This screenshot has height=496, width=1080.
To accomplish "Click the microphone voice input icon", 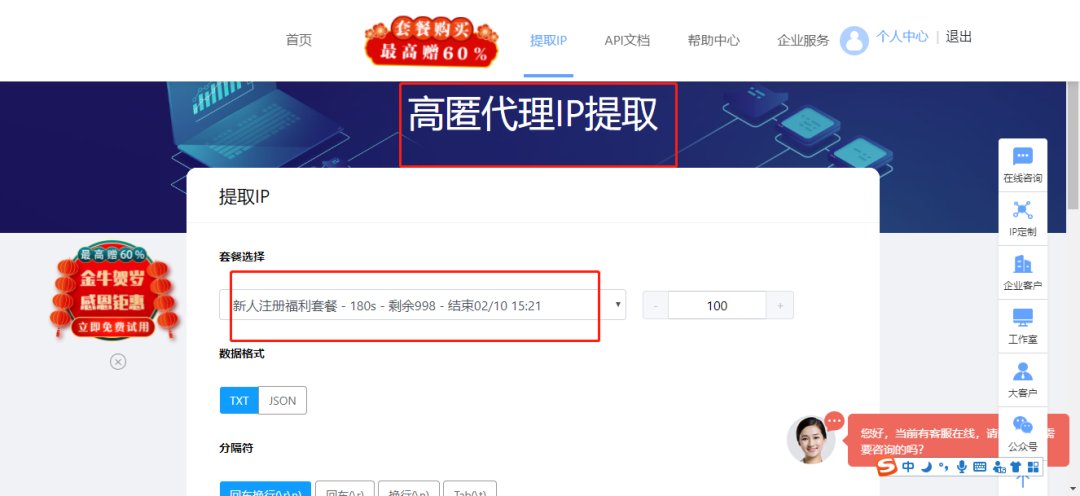I will tap(962, 467).
